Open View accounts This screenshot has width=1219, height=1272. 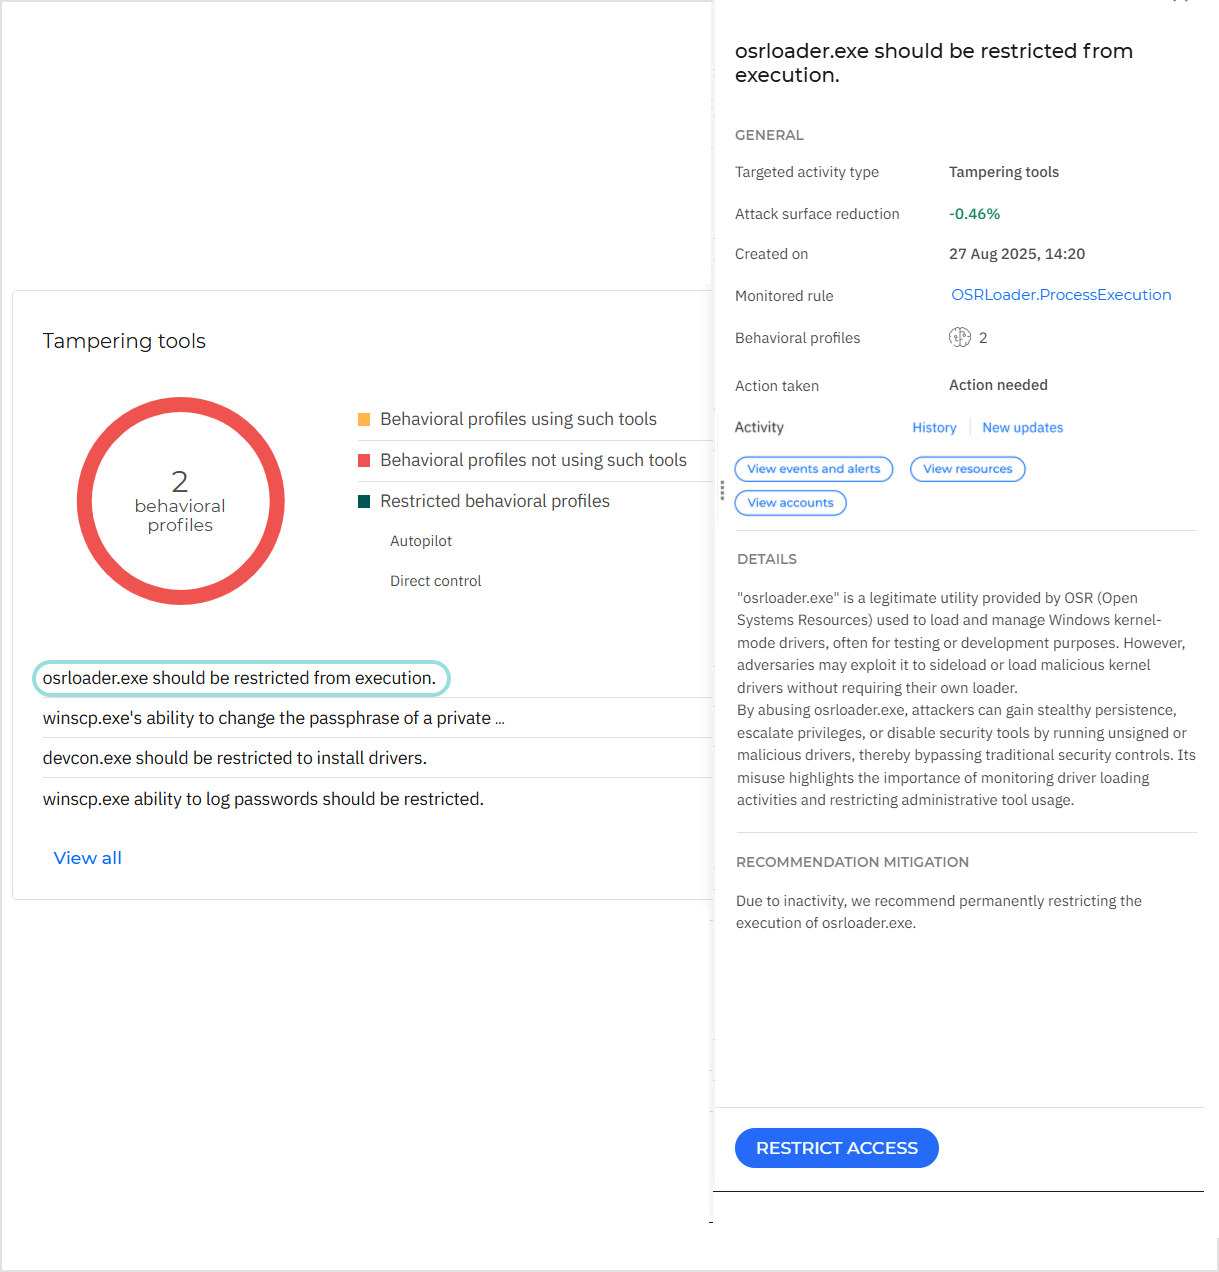tap(790, 503)
